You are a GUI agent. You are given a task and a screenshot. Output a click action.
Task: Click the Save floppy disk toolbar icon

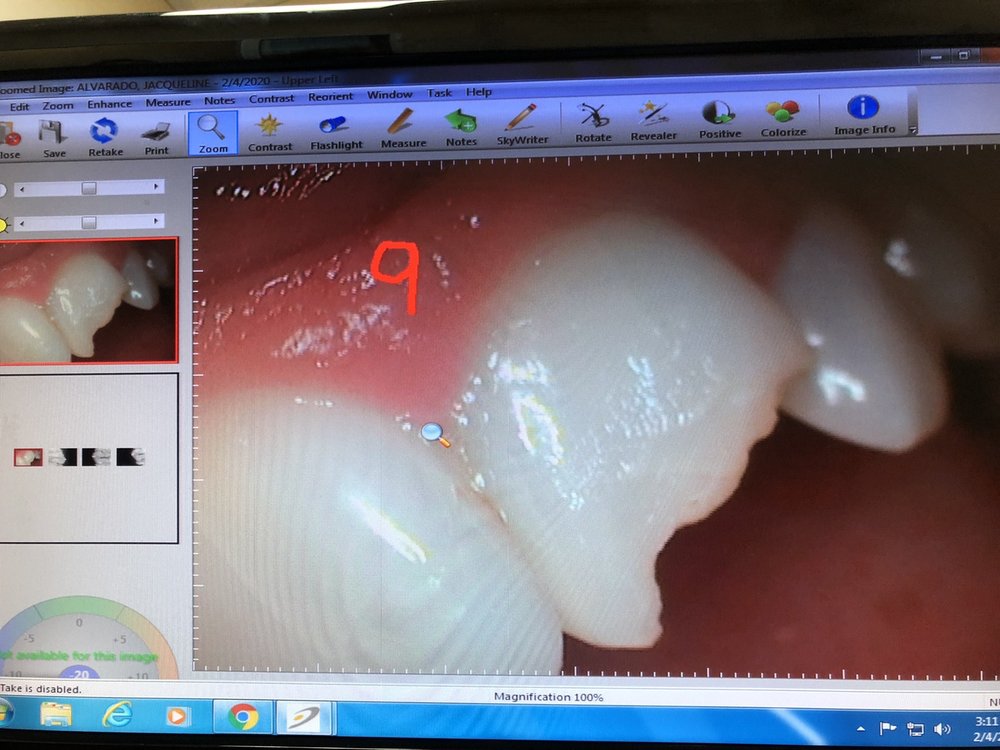[54, 139]
